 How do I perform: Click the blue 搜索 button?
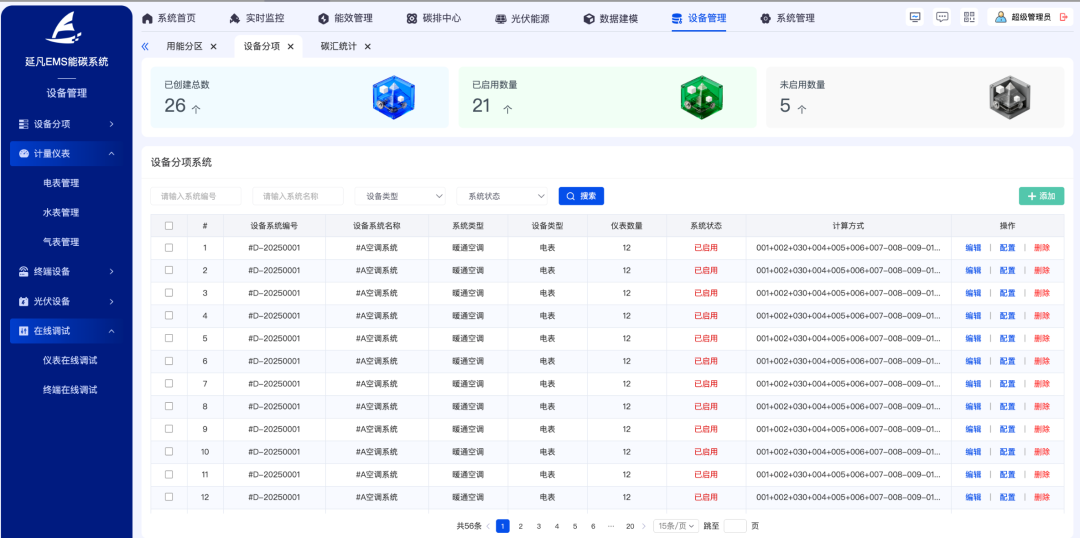[581, 196]
